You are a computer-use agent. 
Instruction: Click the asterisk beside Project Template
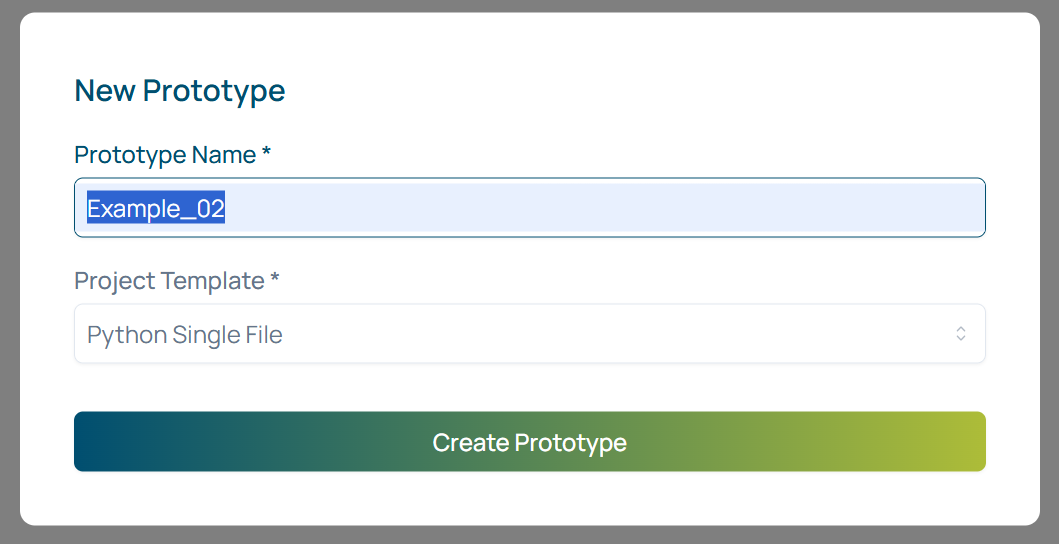tap(274, 281)
